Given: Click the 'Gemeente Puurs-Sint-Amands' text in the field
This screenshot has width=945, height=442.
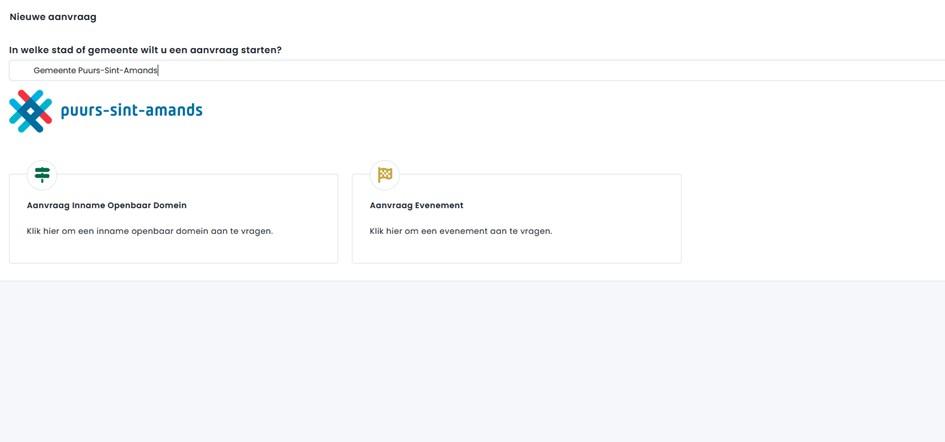Looking at the screenshot, I should click(96, 70).
